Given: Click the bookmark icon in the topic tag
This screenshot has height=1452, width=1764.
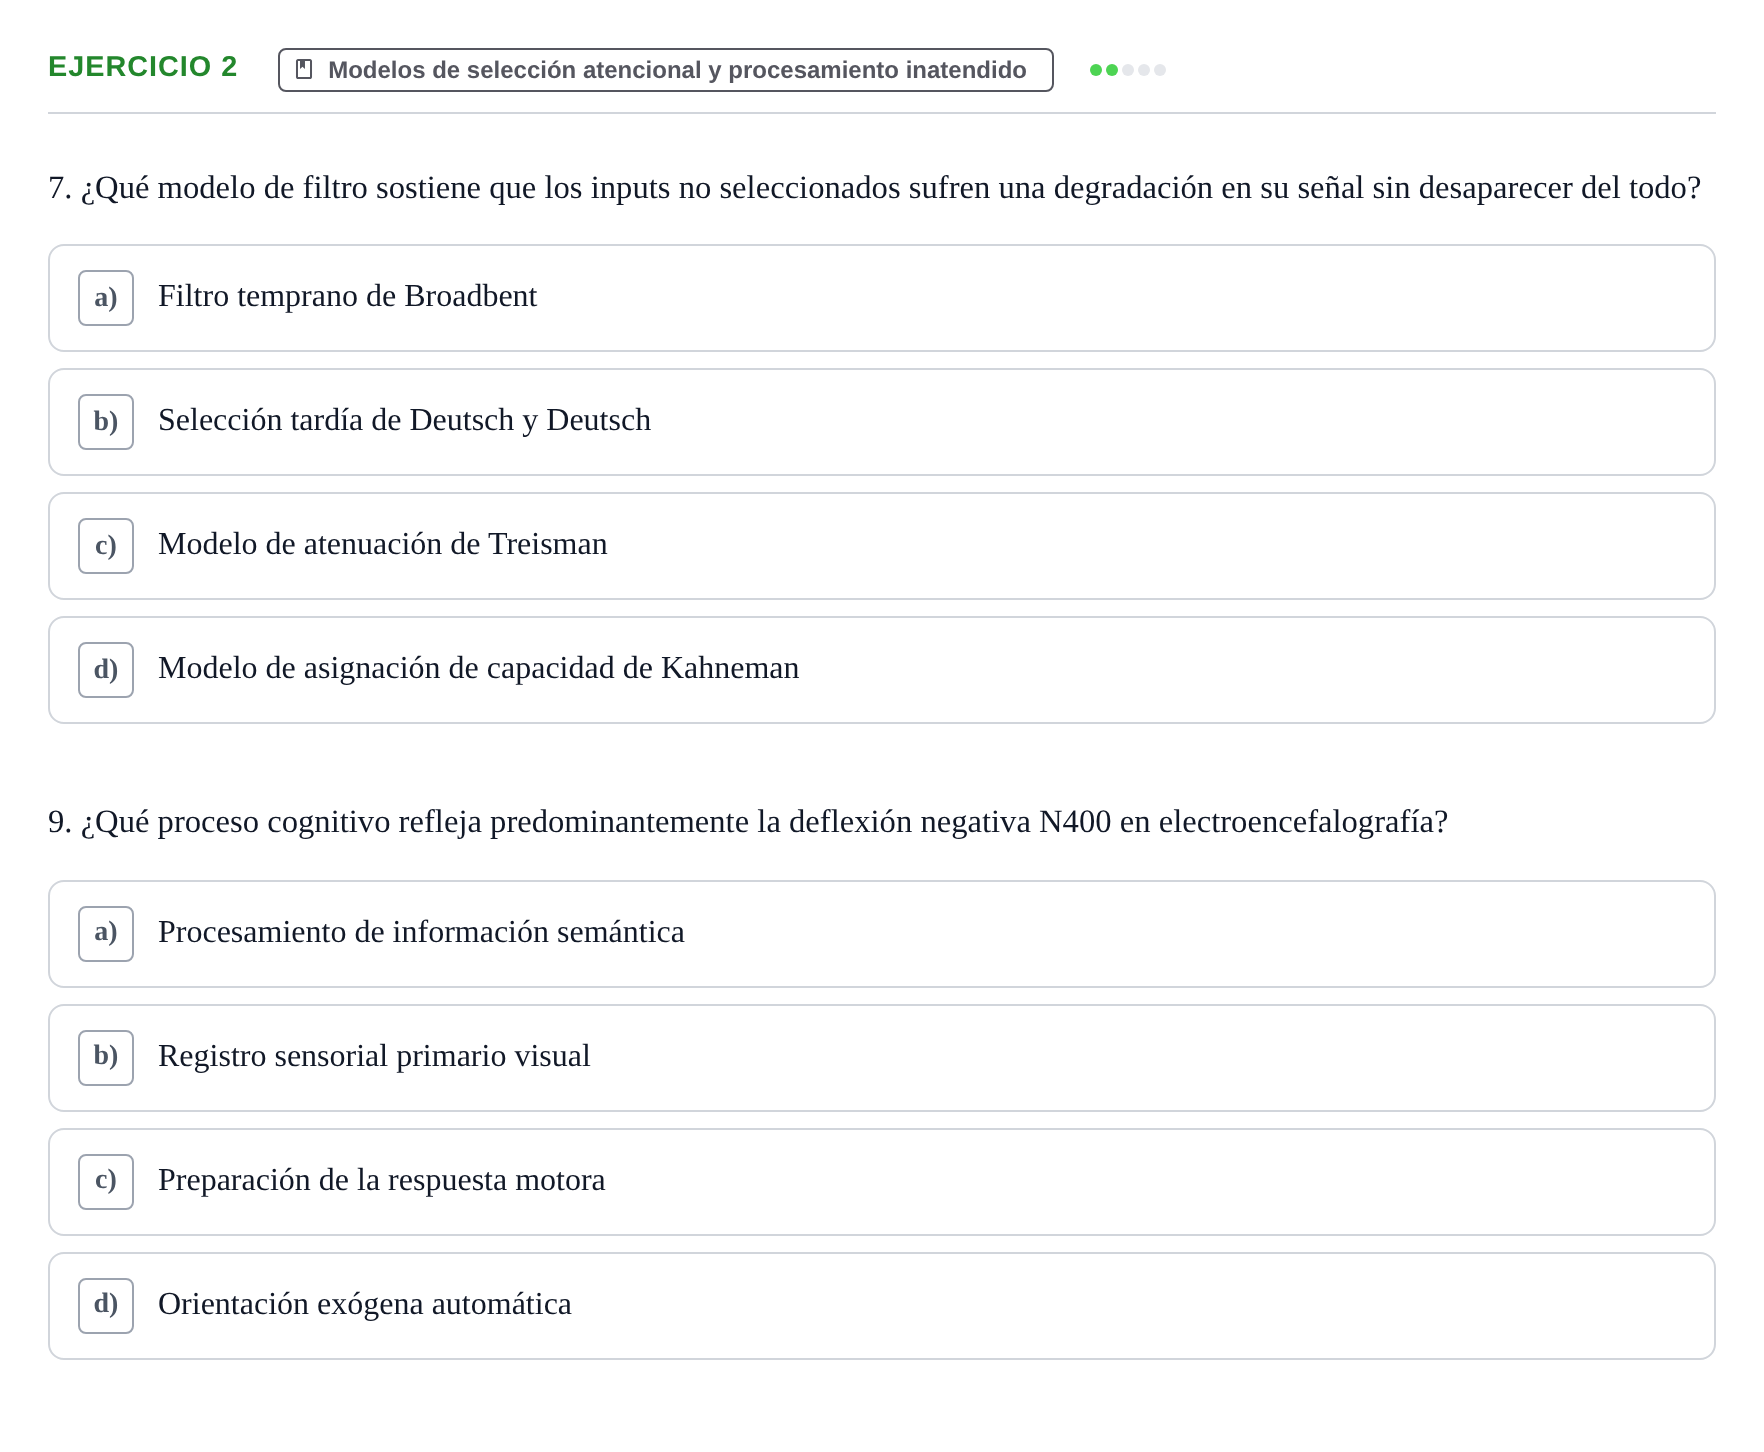Looking at the screenshot, I should click(x=305, y=69).
